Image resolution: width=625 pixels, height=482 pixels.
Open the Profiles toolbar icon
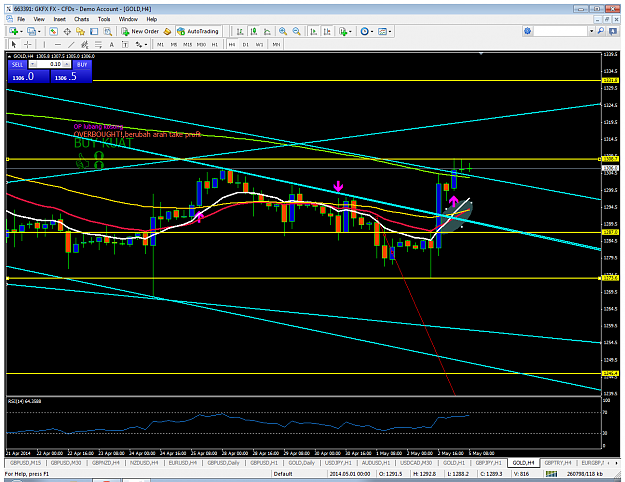tap(31, 31)
